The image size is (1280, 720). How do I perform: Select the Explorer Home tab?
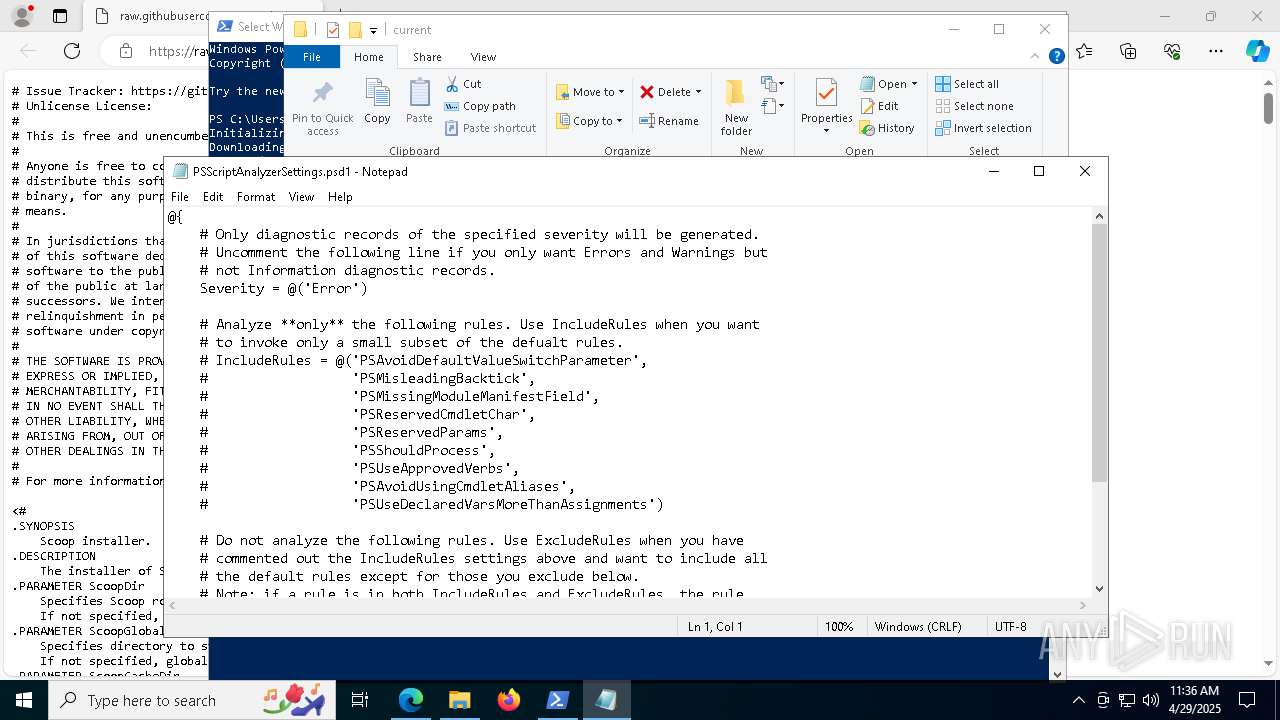368,57
